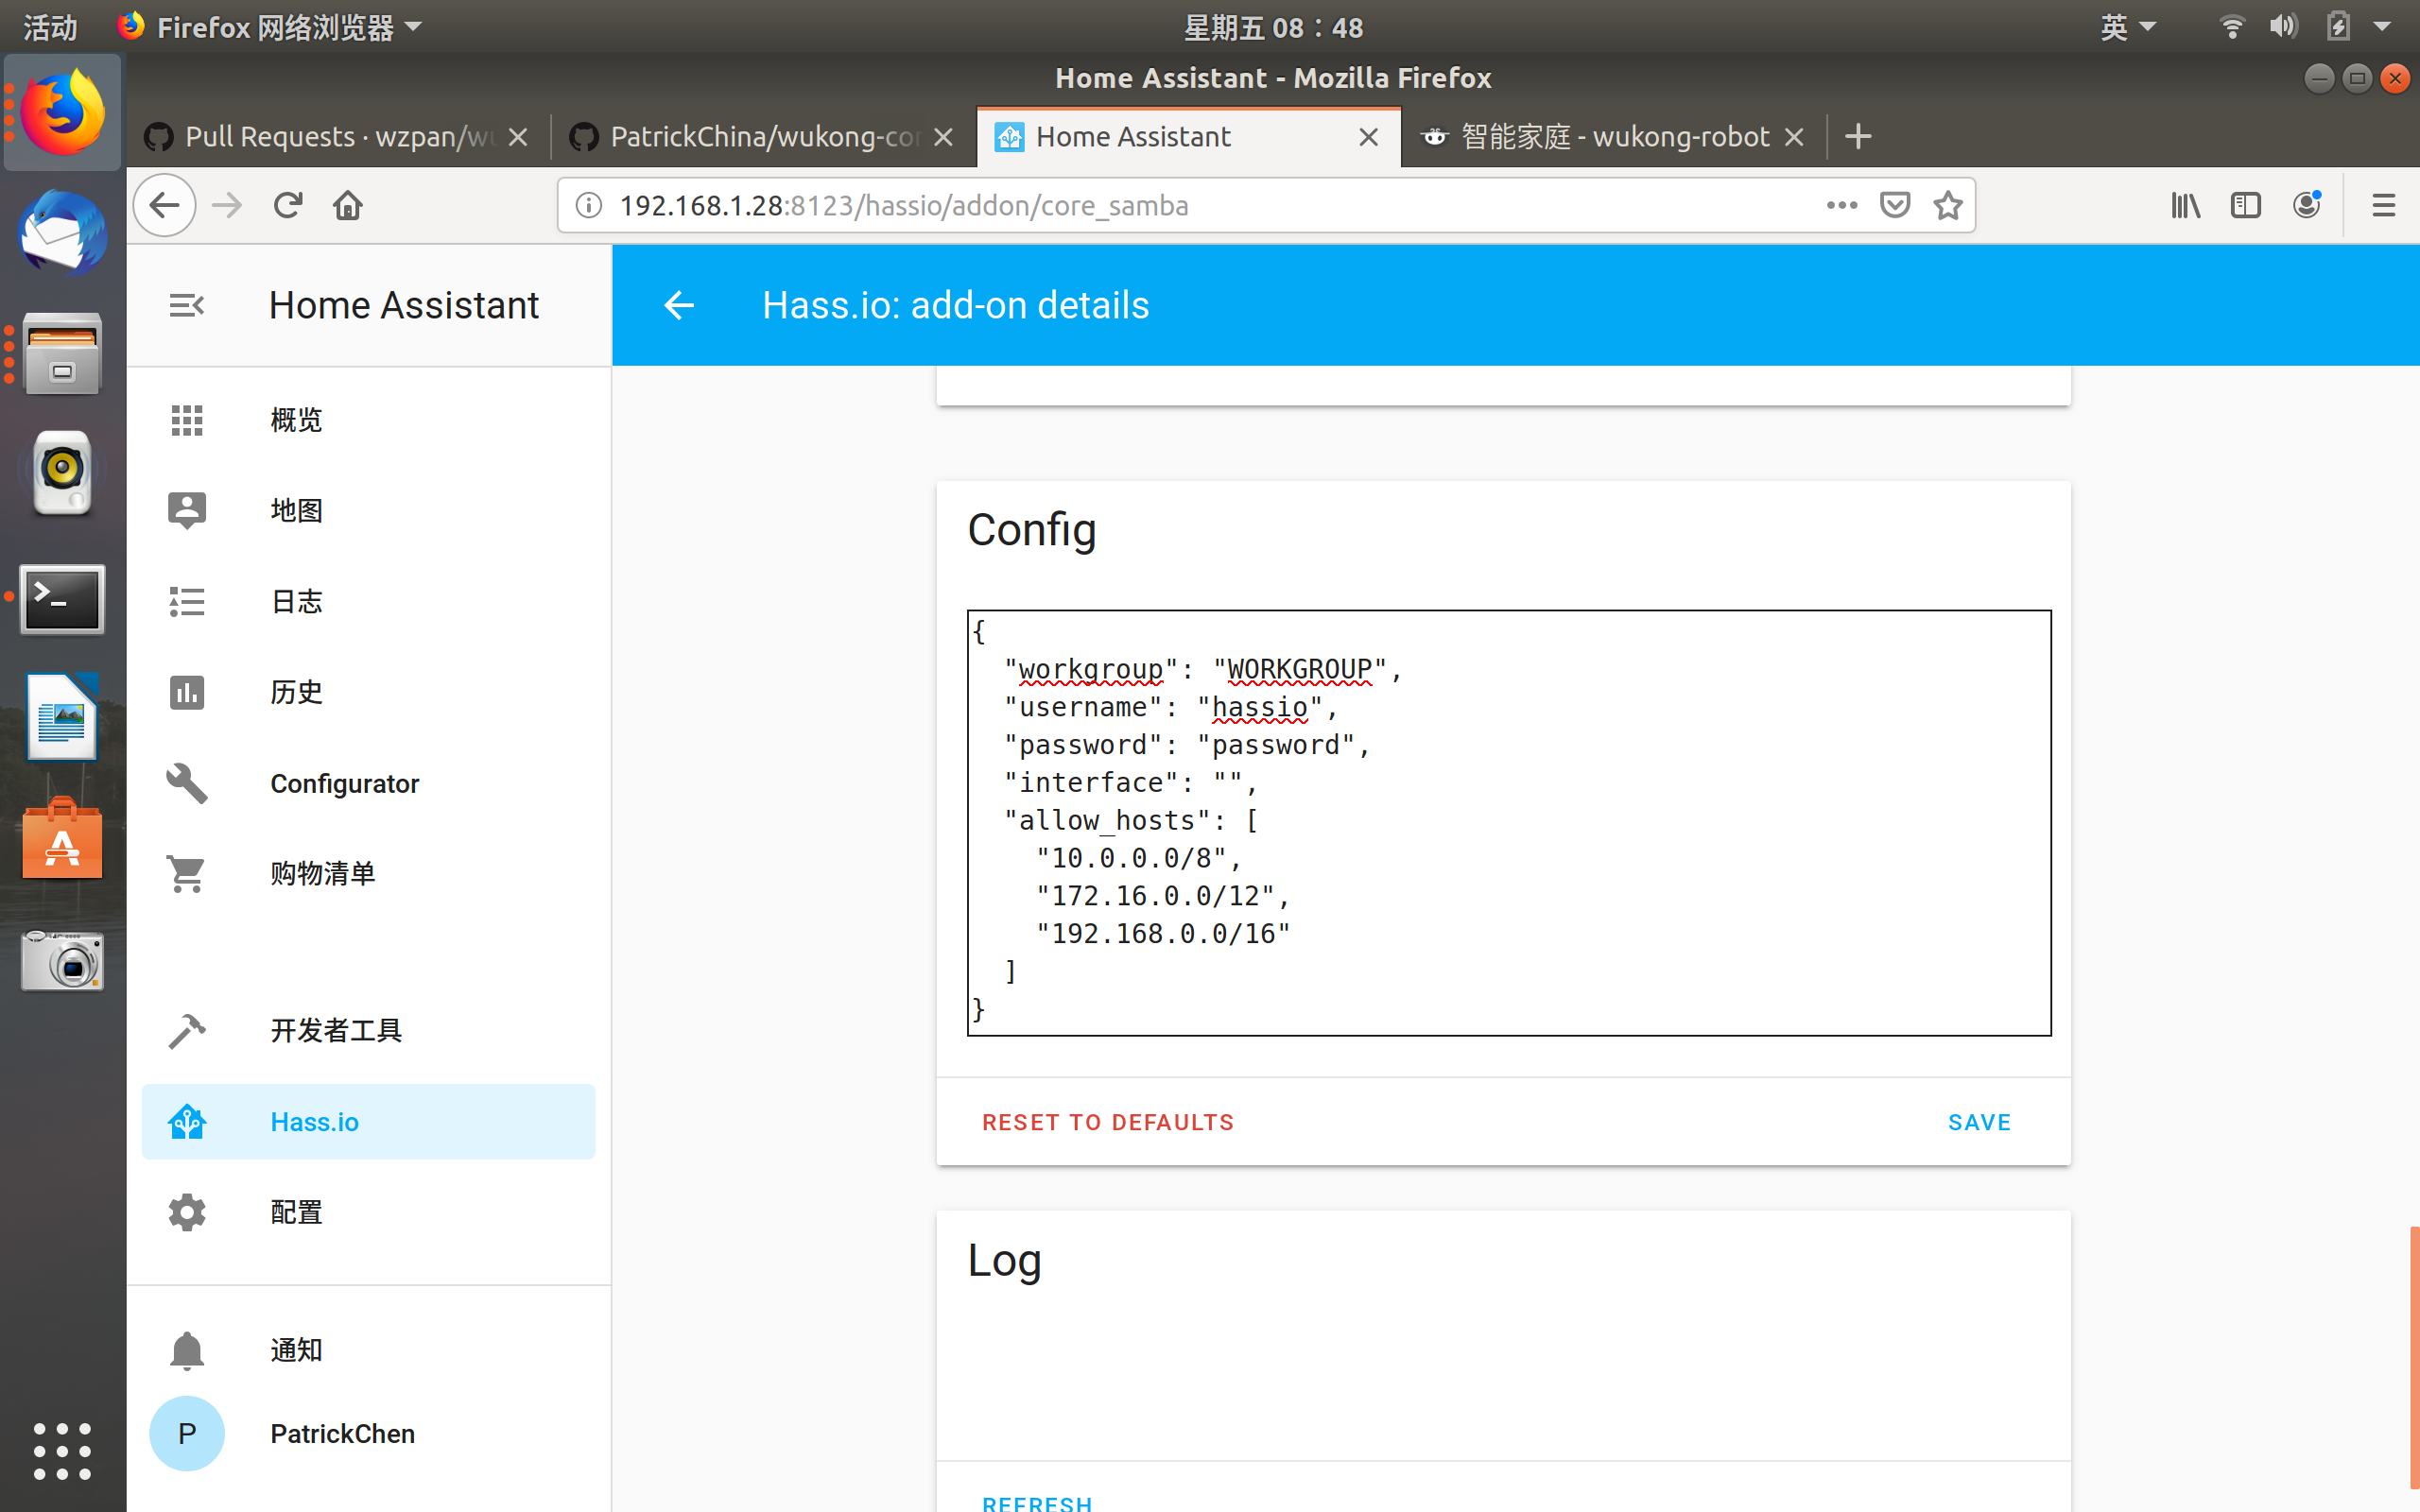Viewport: 2420px width, 1512px height.
Task: Open Rhythmbox speaker icon in the dock
Action: [x=62, y=473]
